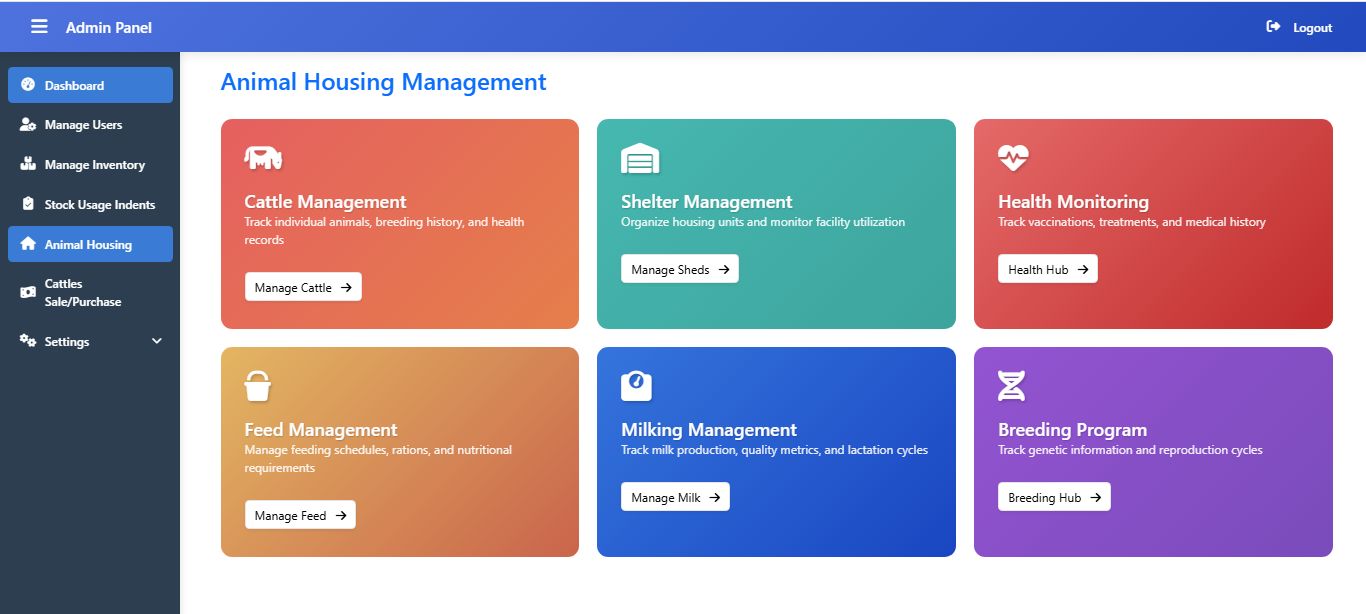Open the Dashboard sidebar item
The width and height of the screenshot is (1366, 614).
90,85
